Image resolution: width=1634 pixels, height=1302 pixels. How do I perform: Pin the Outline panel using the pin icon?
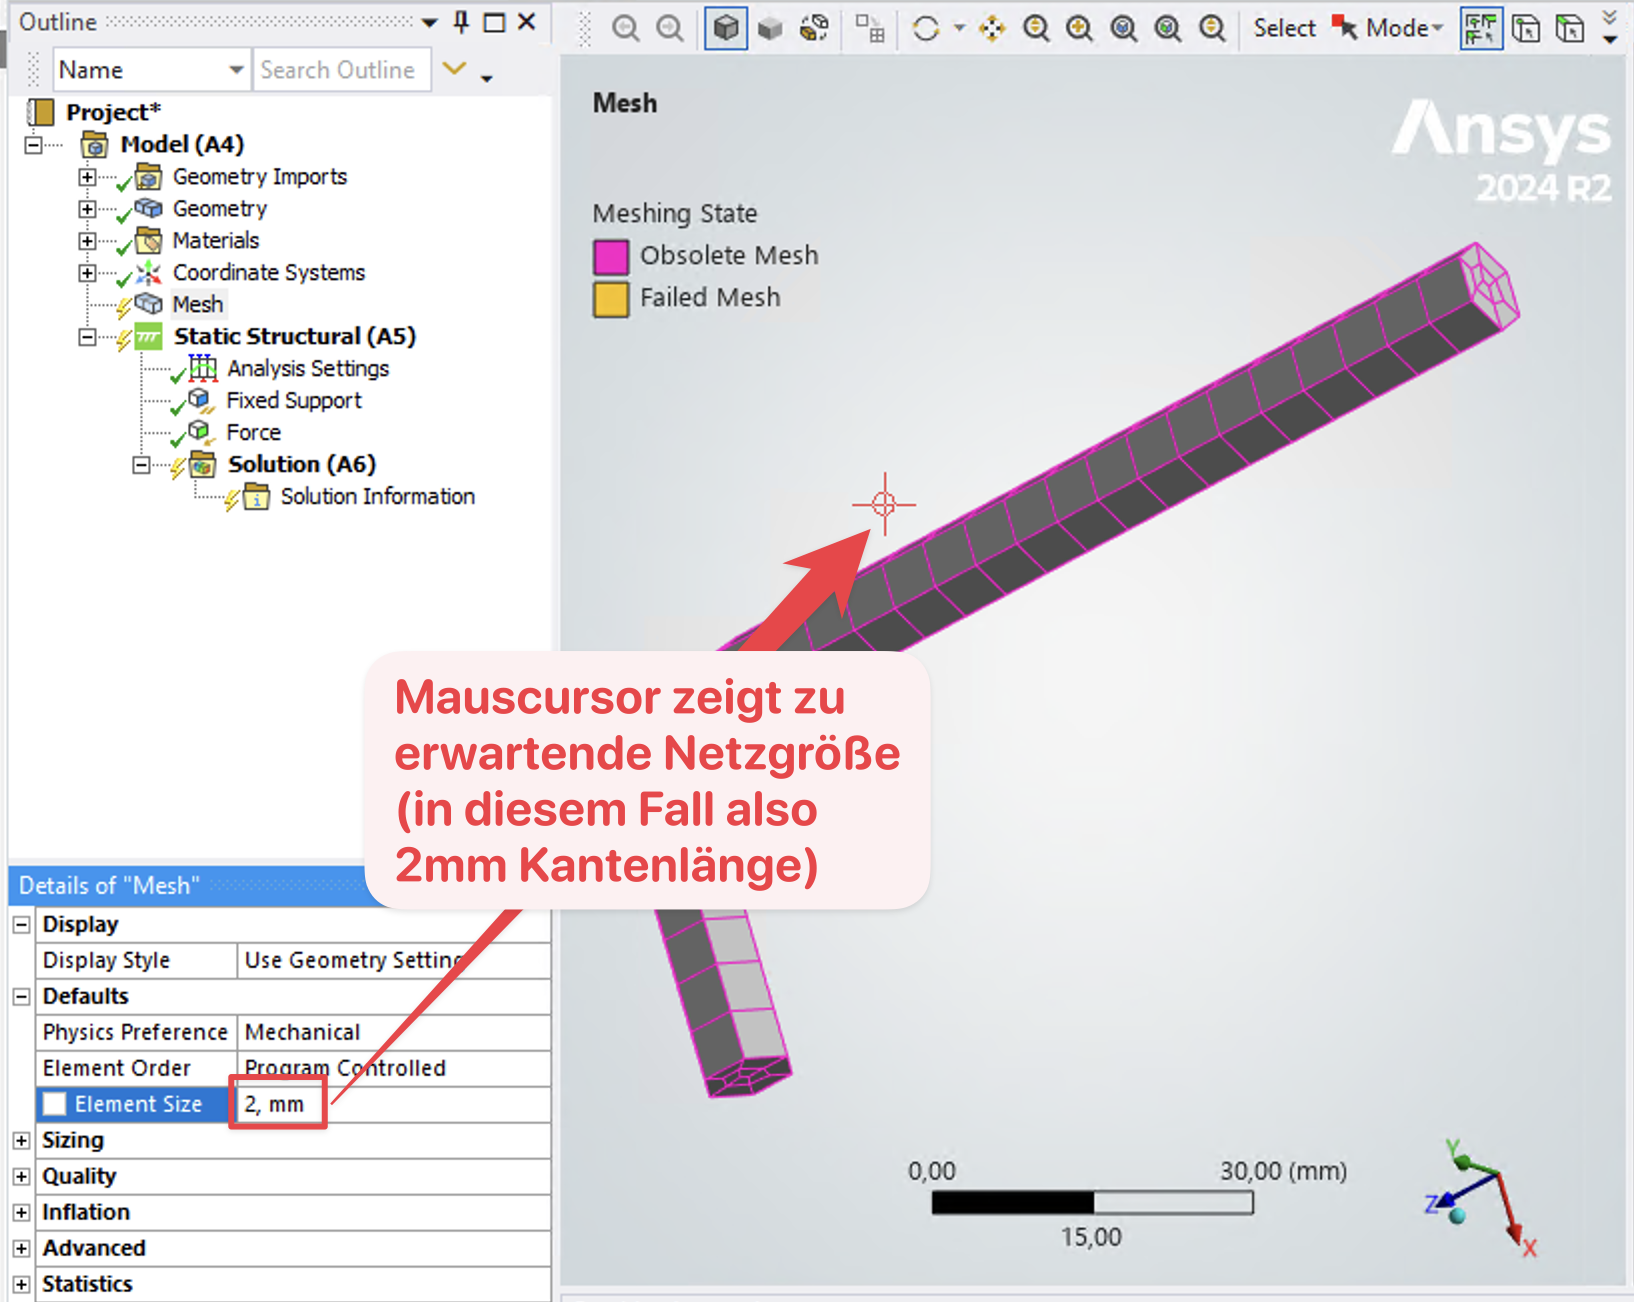[459, 21]
